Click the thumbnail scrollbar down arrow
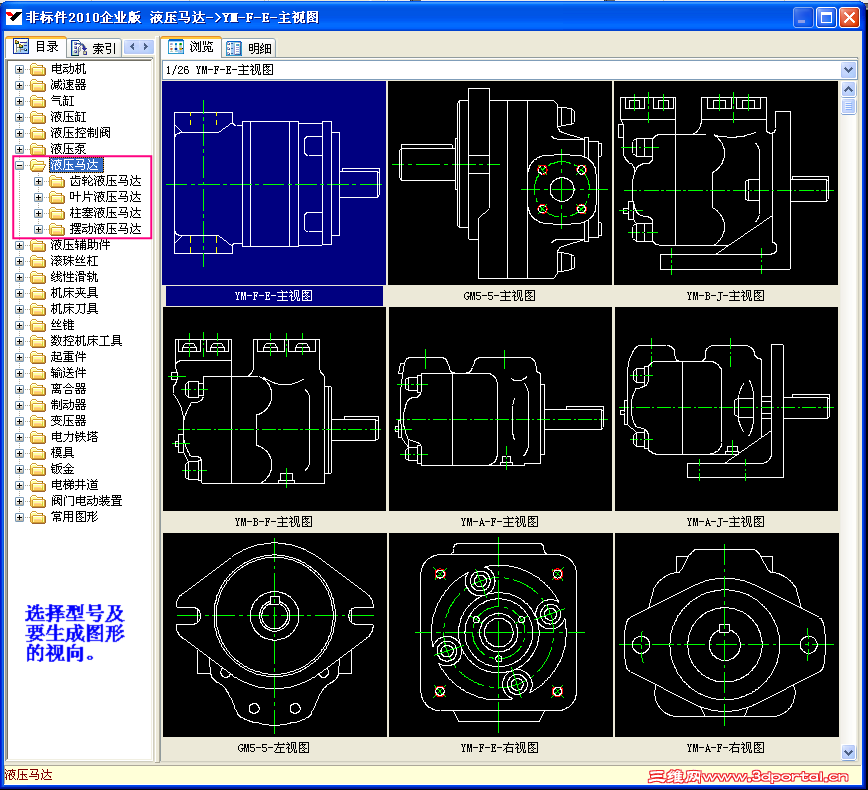This screenshot has height=790, width=868. tap(848, 752)
